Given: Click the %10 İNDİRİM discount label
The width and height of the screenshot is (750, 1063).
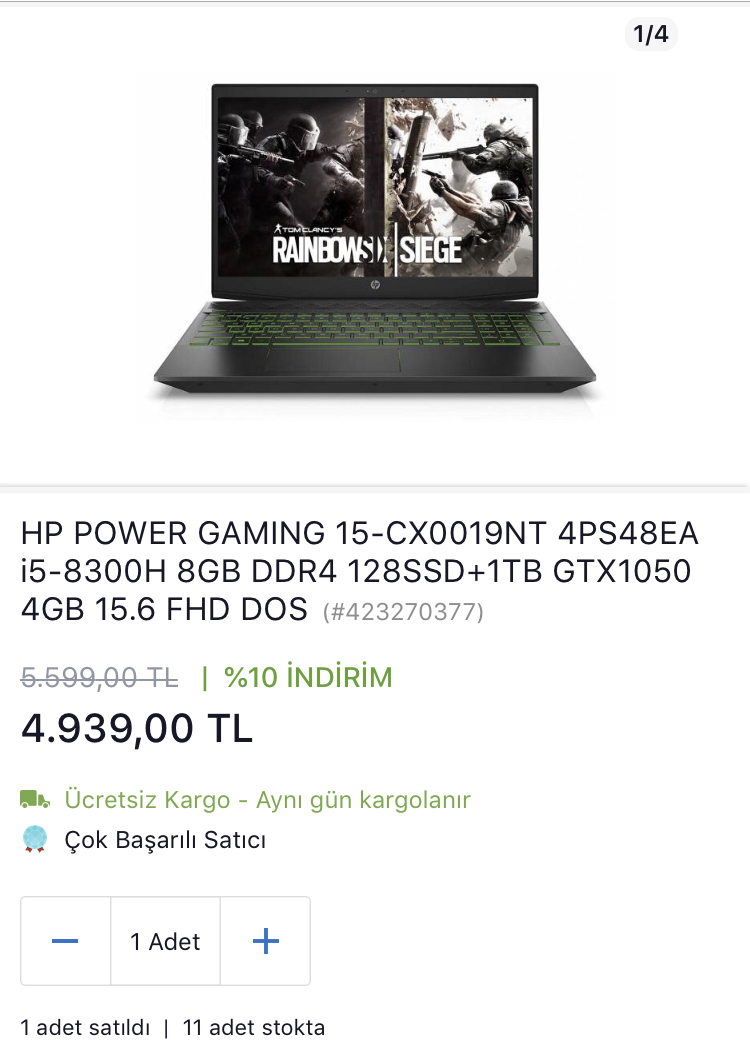Looking at the screenshot, I should click(x=309, y=677).
